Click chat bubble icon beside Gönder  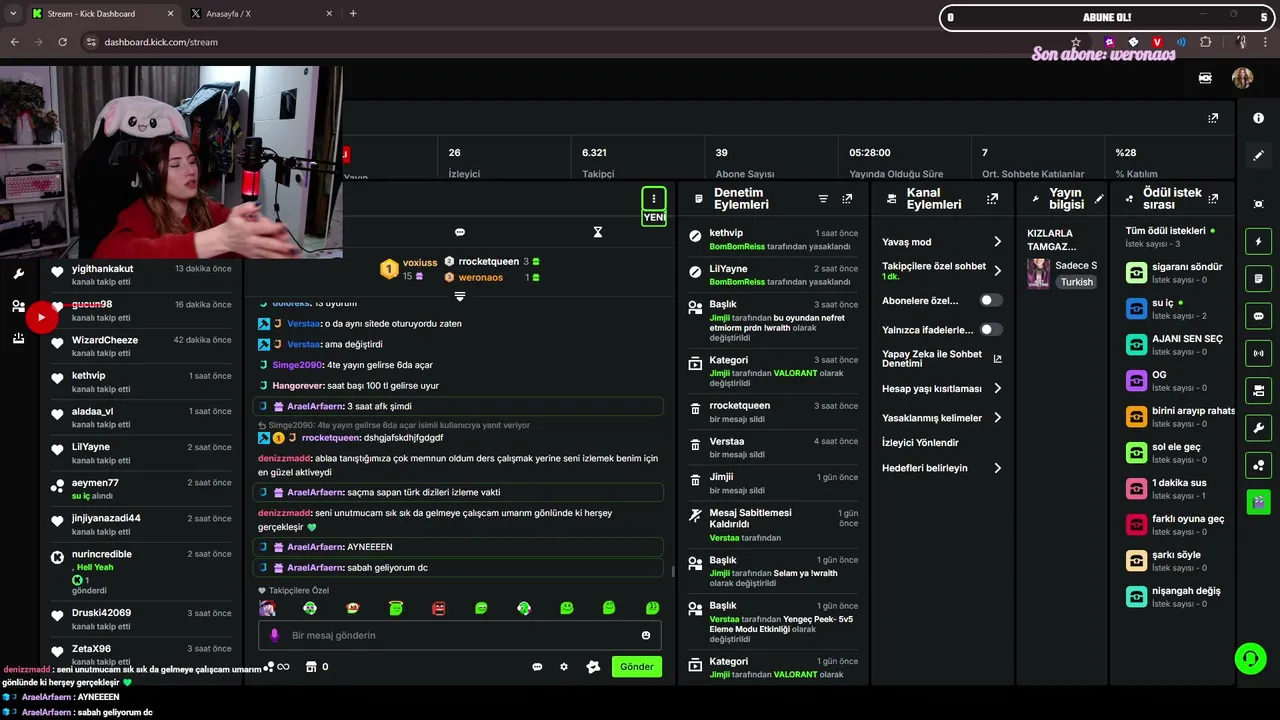coord(537,667)
